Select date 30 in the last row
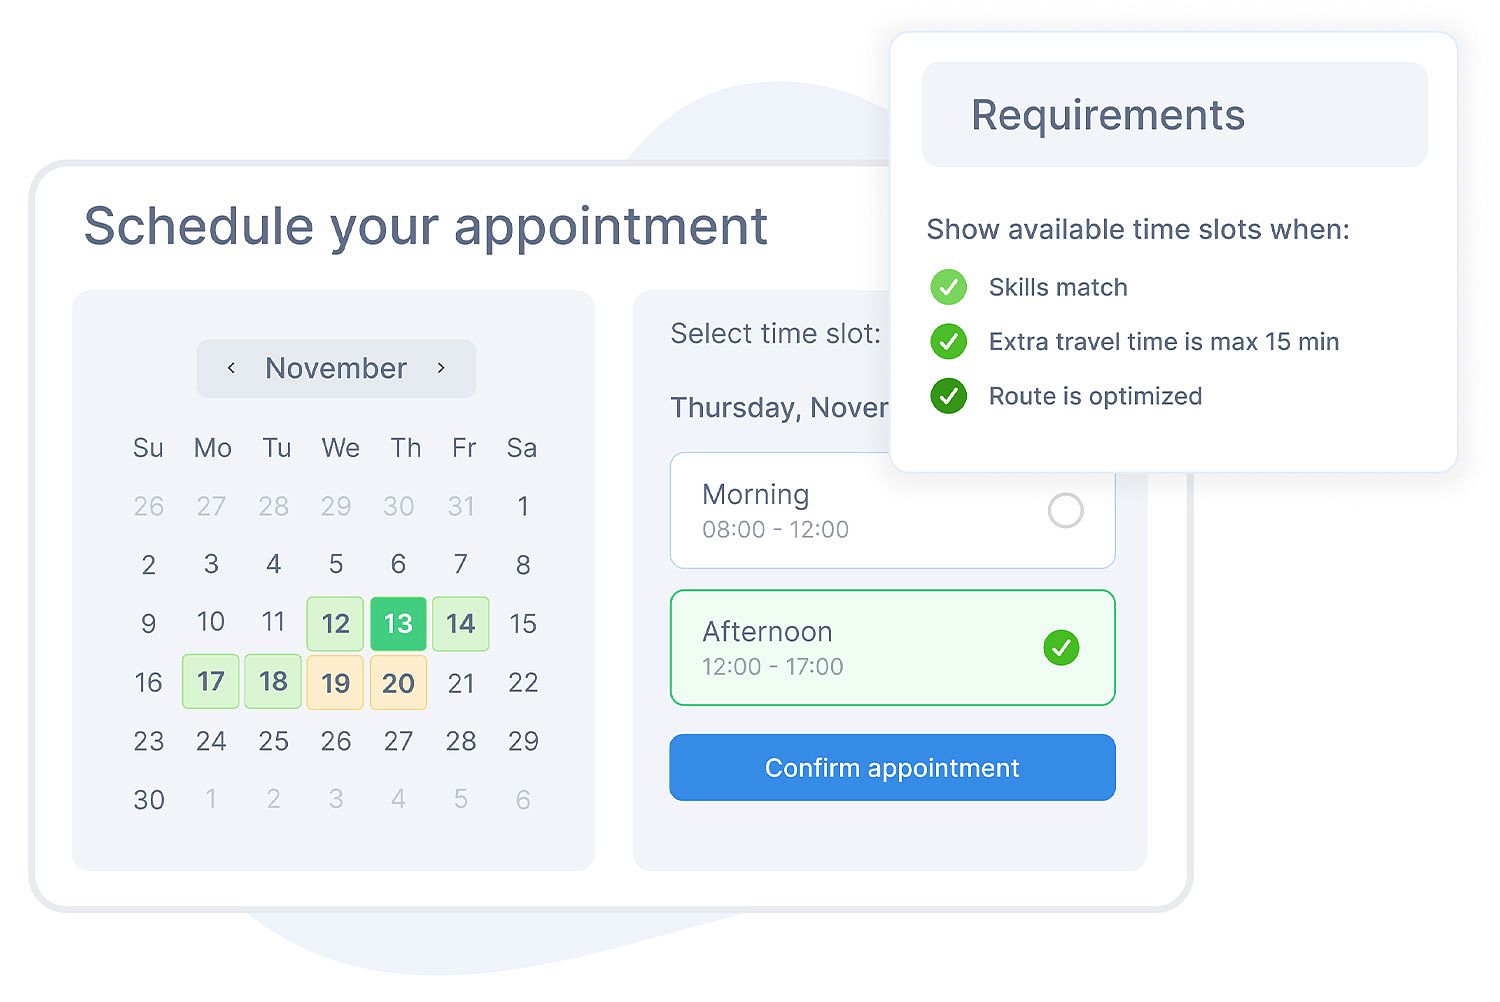The height and width of the screenshot is (1002, 1500). click(x=149, y=800)
